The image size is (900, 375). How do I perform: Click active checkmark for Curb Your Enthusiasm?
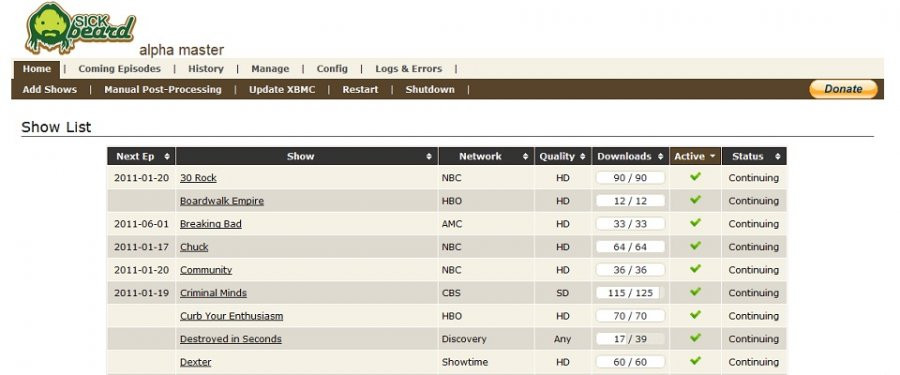(695, 314)
